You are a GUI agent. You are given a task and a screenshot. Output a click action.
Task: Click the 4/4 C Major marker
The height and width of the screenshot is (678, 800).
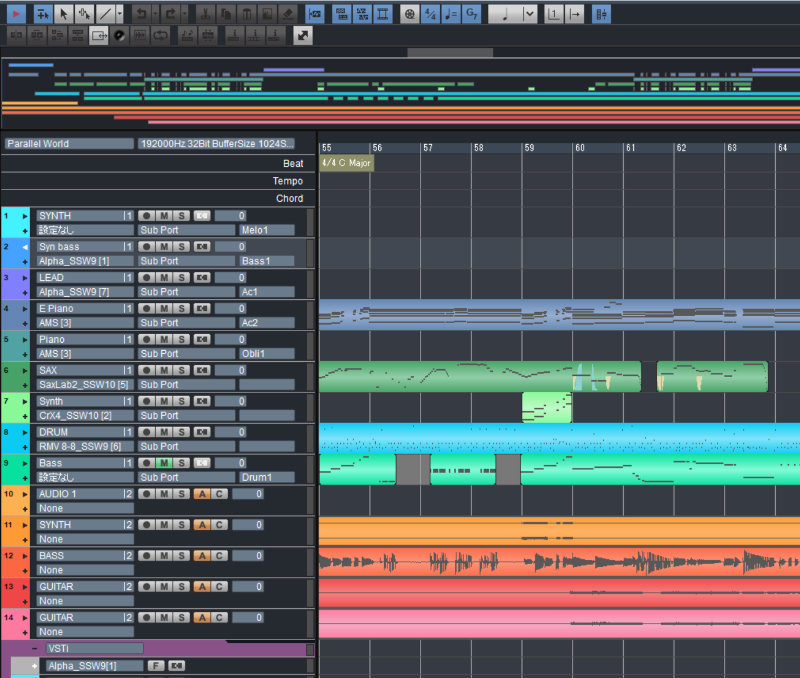346,163
